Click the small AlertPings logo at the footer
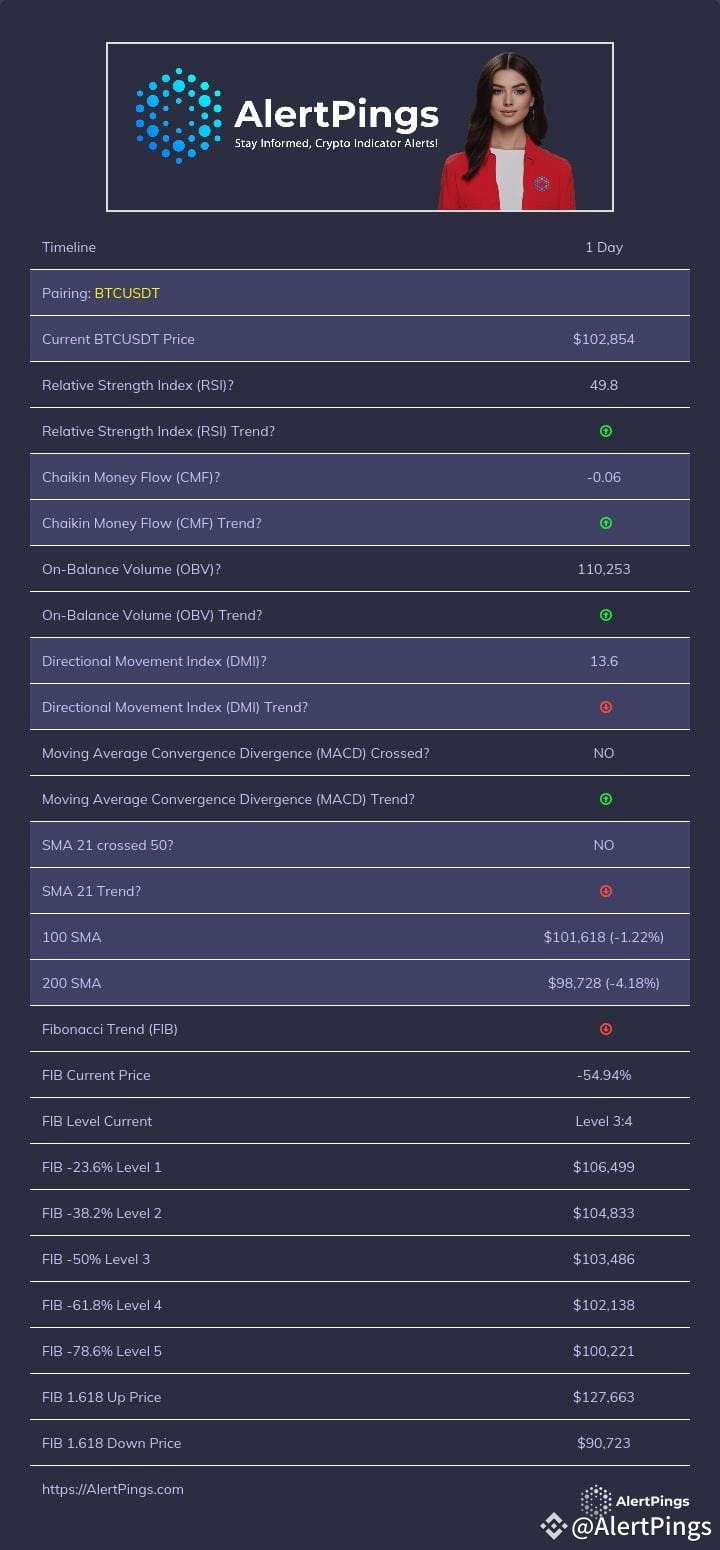Viewport: 720px width, 1550px height. tap(635, 1501)
